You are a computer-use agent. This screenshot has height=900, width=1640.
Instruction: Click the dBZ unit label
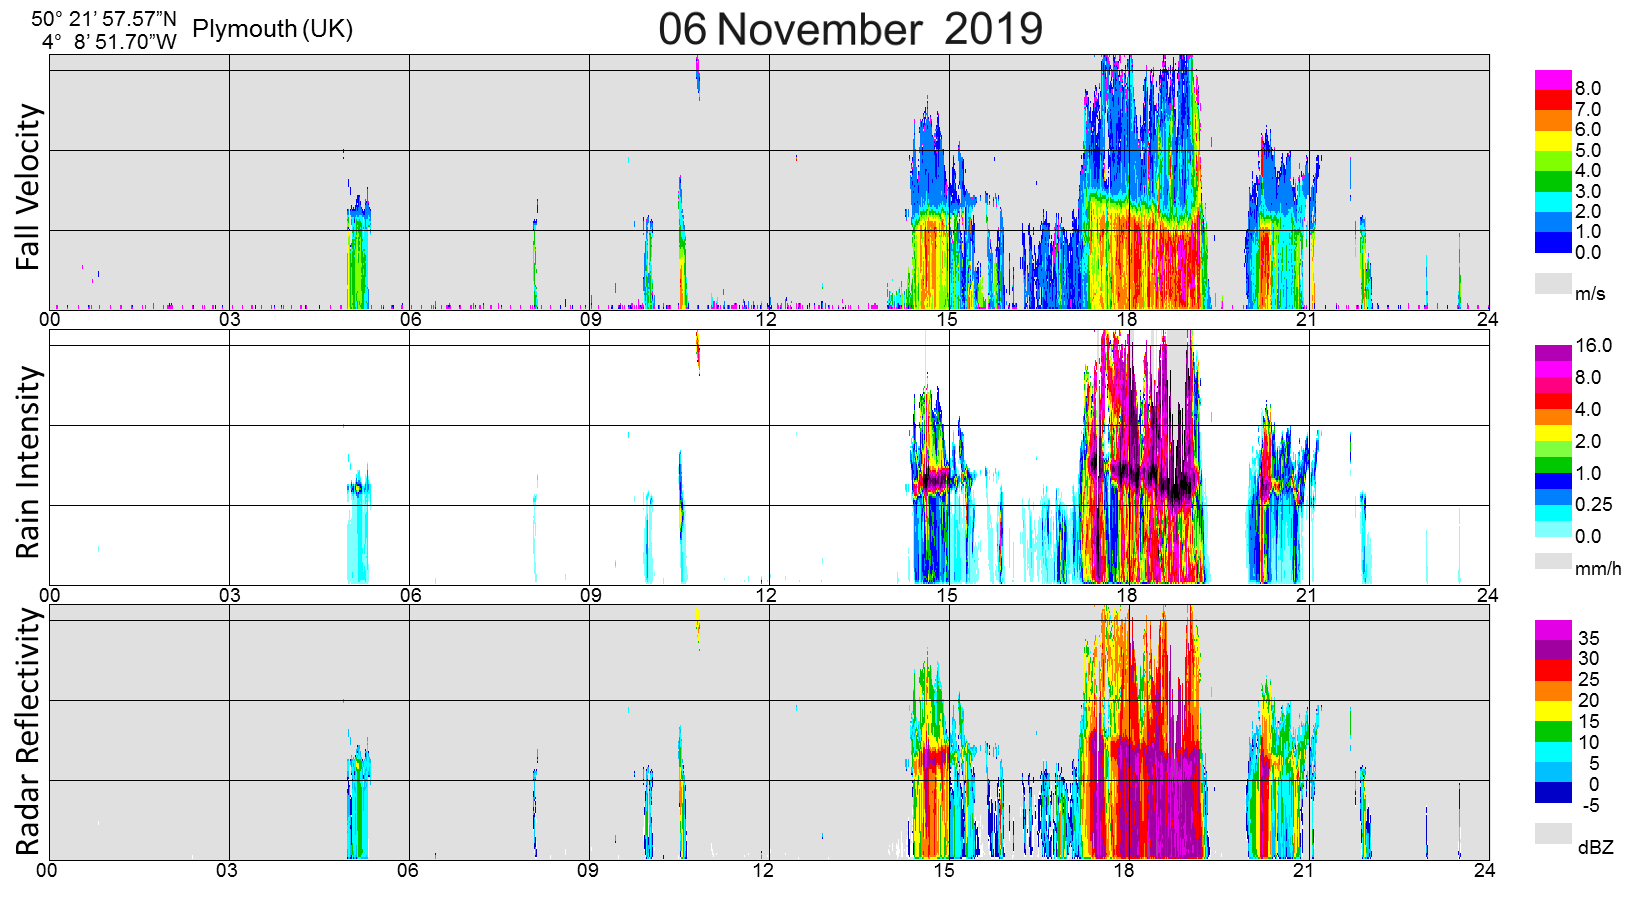(1596, 847)
